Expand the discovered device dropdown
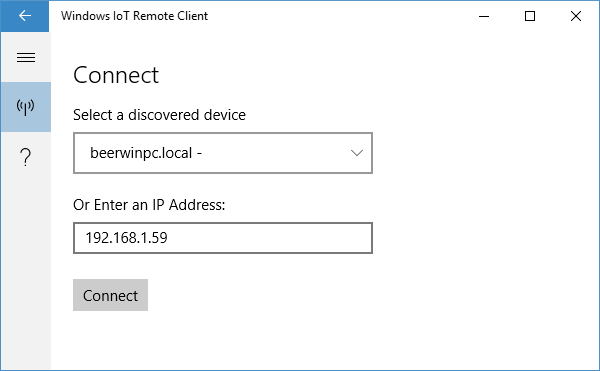The image size is (600, 371). pos(223,153)
